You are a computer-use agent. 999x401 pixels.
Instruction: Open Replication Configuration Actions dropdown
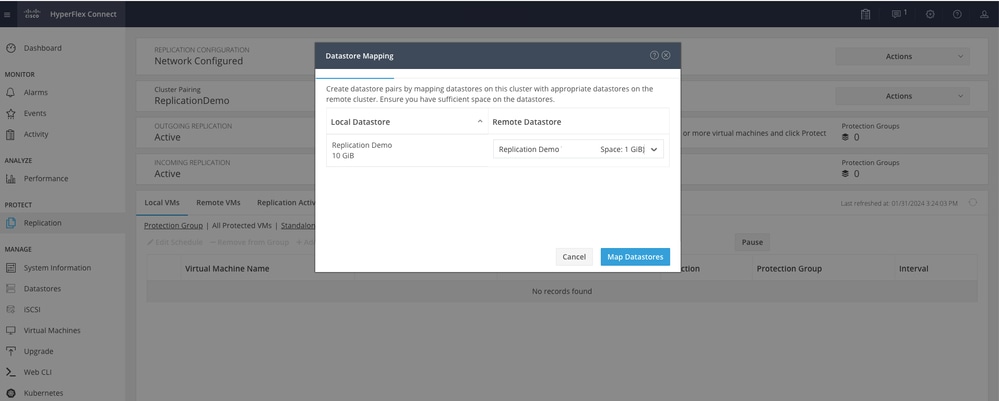tap(902, 56)
